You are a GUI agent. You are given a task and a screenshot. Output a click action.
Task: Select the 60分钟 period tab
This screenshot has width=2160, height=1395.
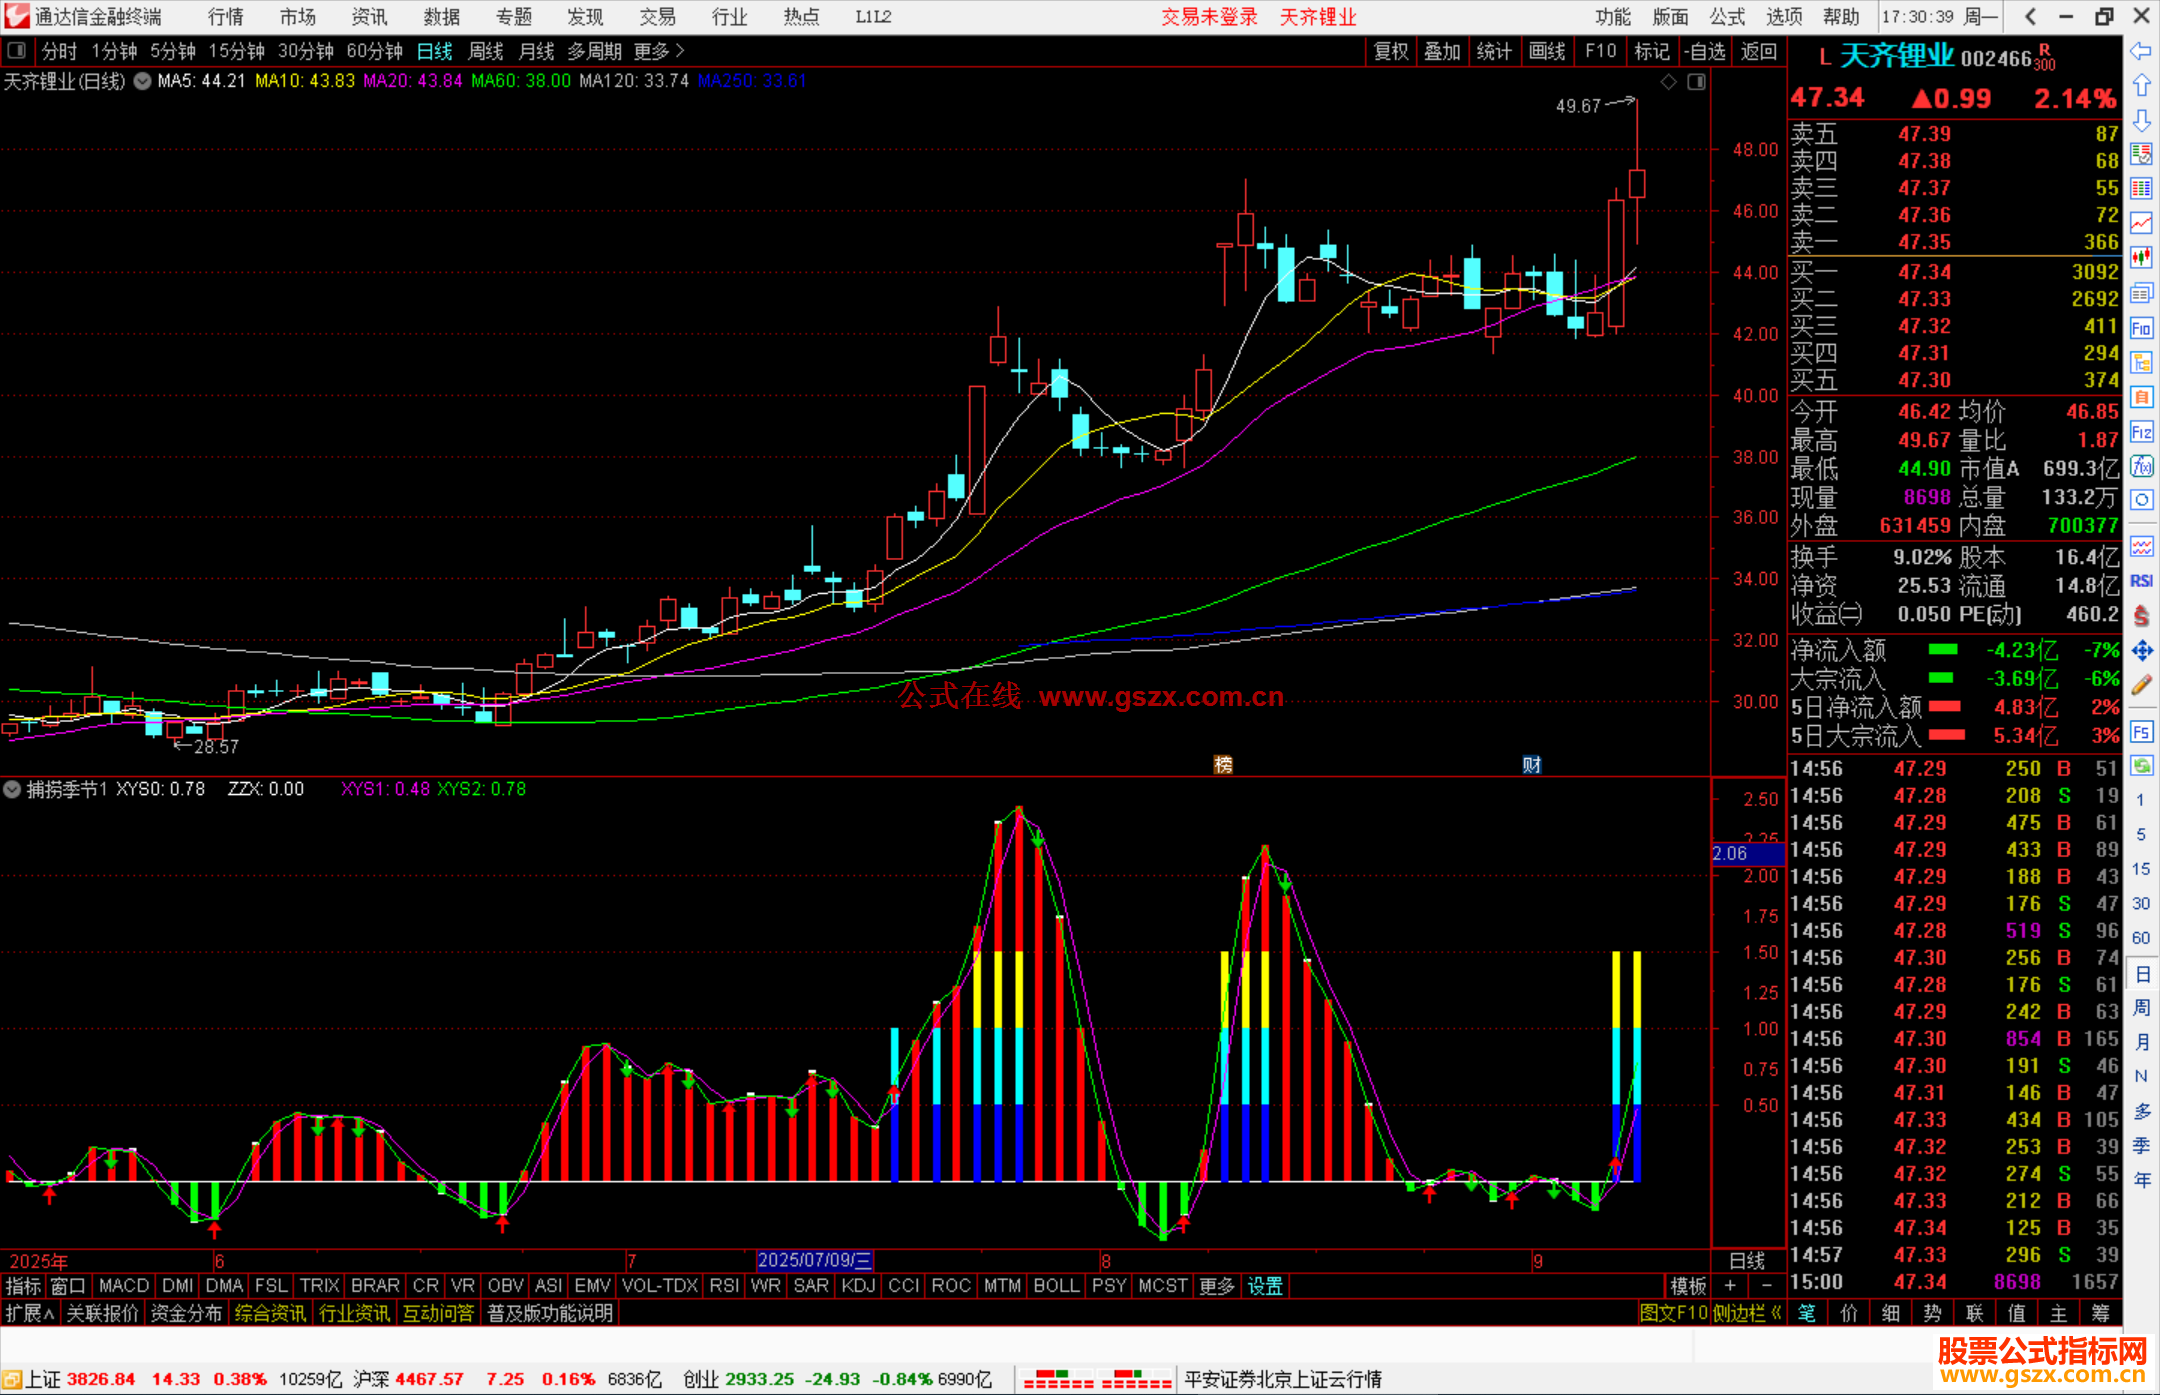point(374,51)
